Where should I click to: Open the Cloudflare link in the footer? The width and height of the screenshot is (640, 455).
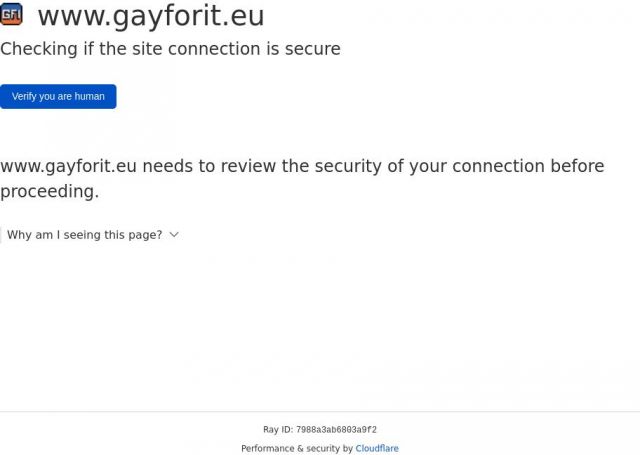pyautogui.click(x=377, y=449)
